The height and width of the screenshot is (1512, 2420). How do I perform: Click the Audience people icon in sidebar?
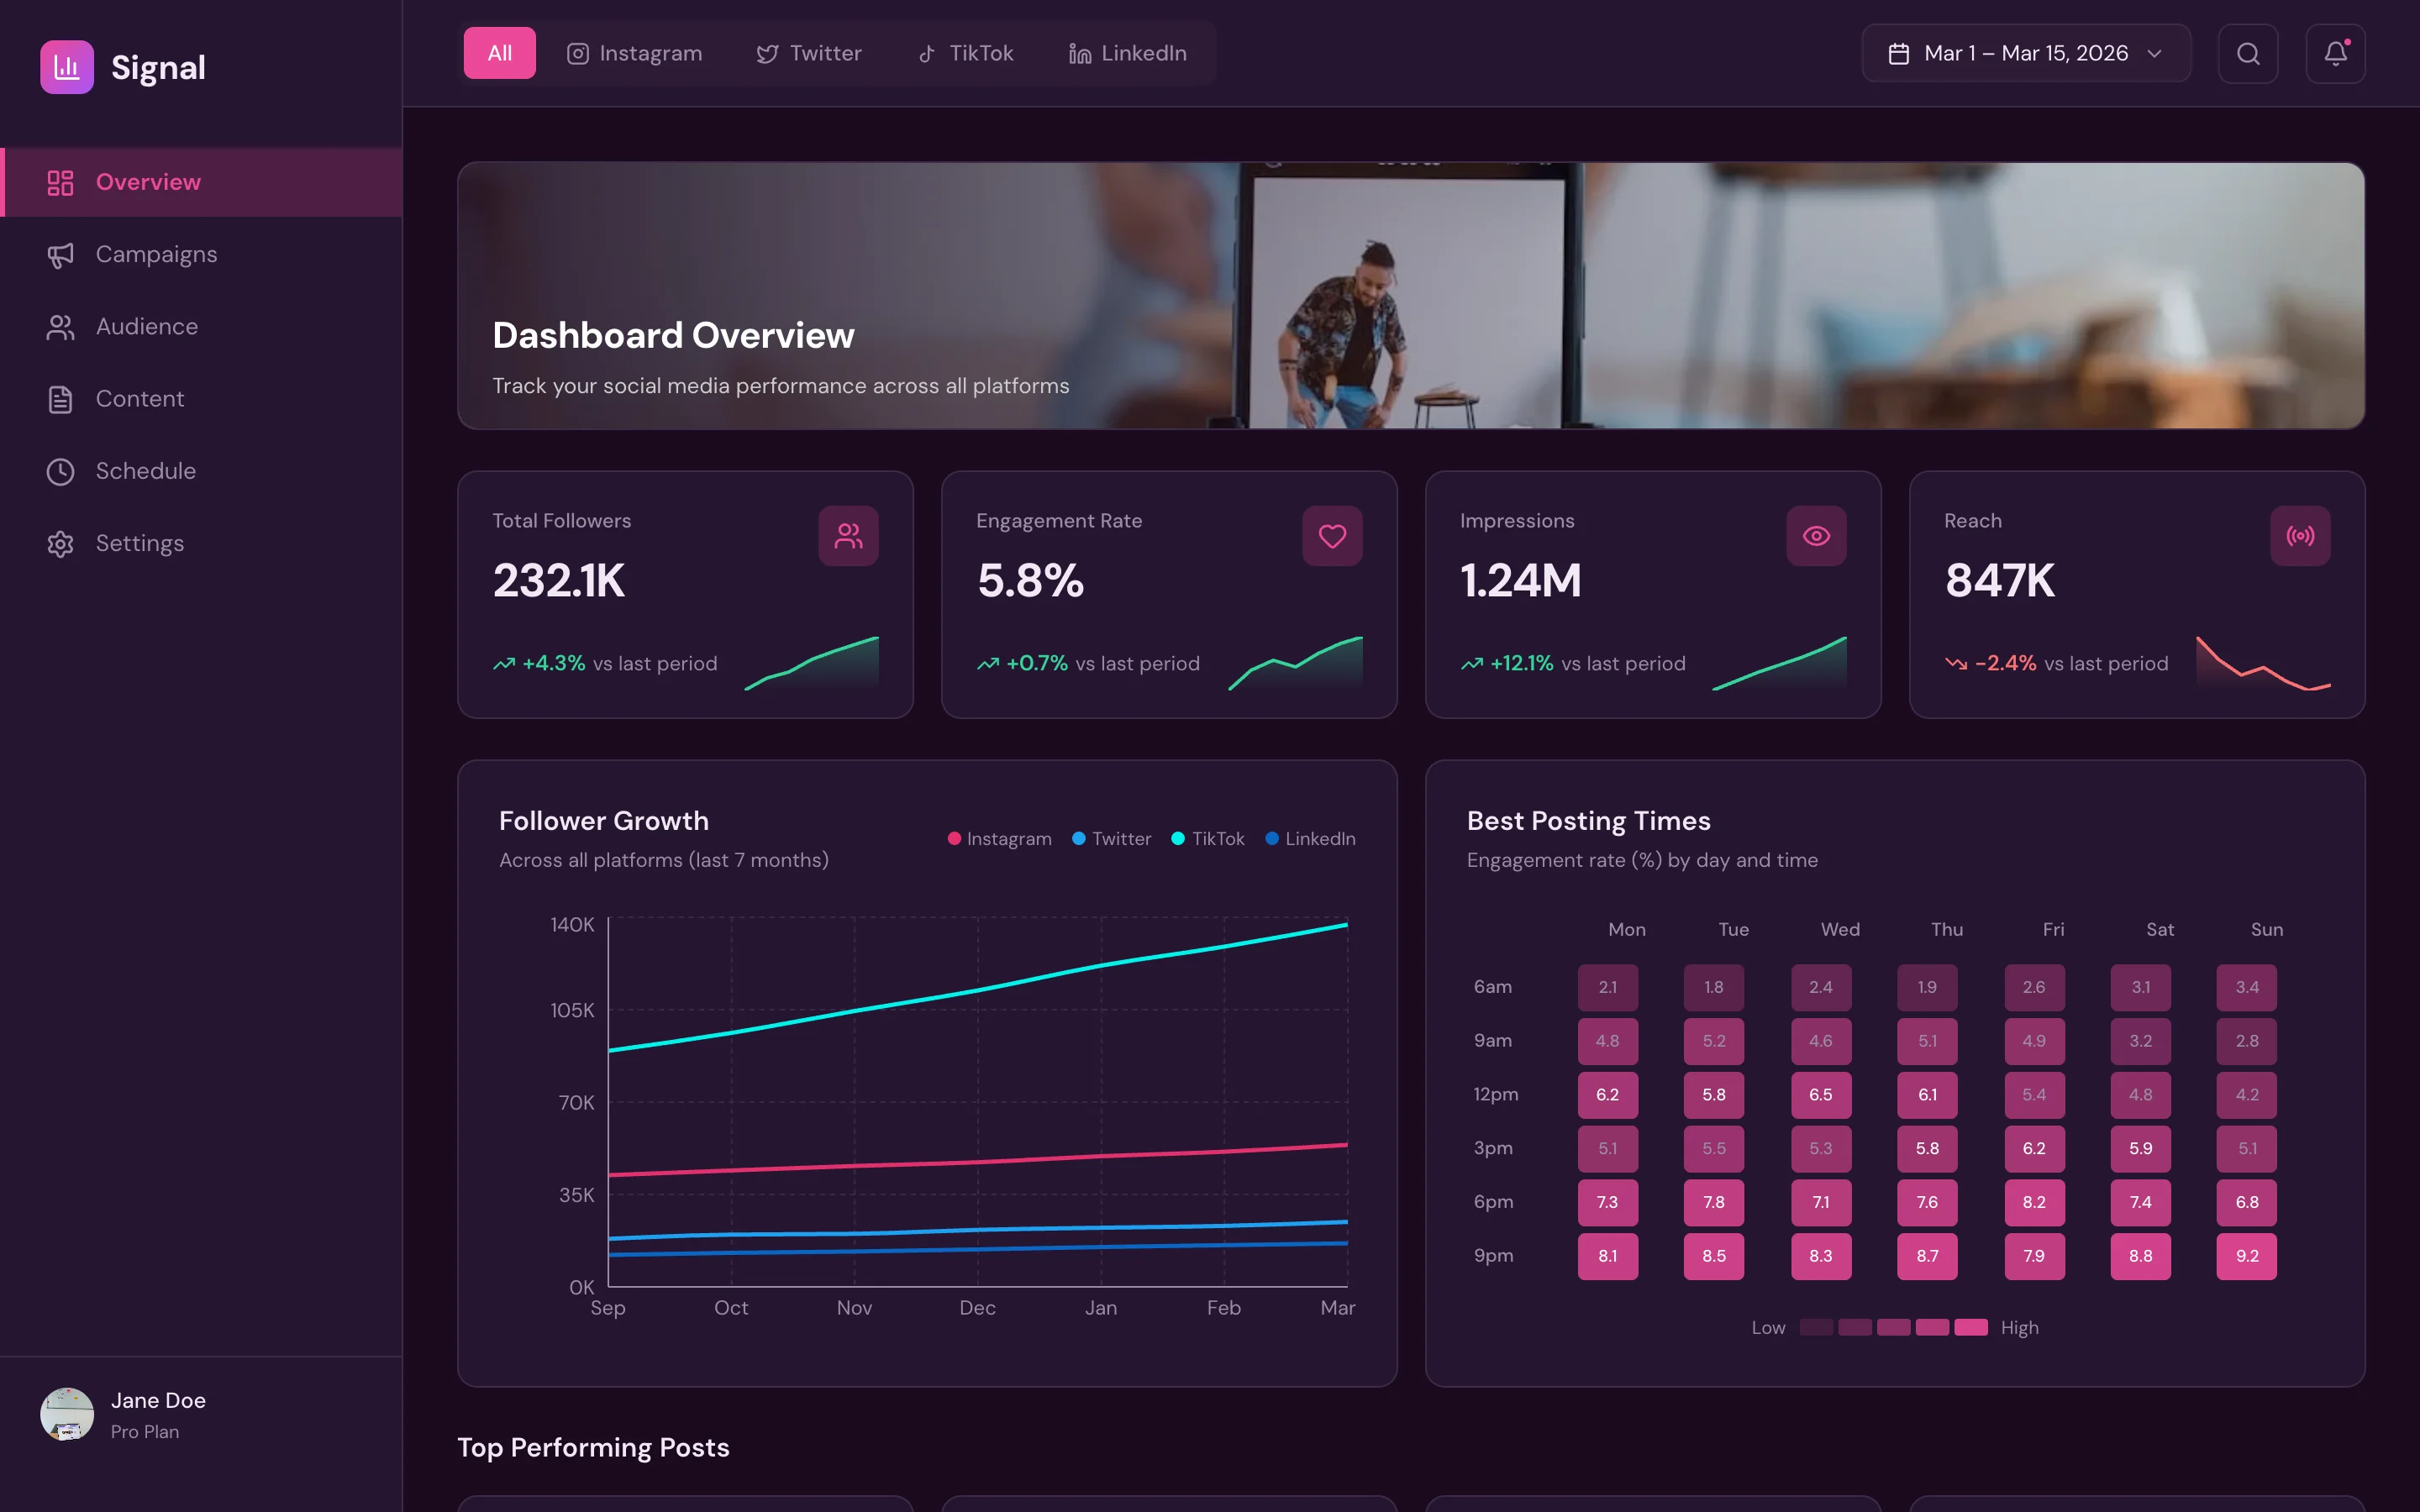[x=60, y=327]
